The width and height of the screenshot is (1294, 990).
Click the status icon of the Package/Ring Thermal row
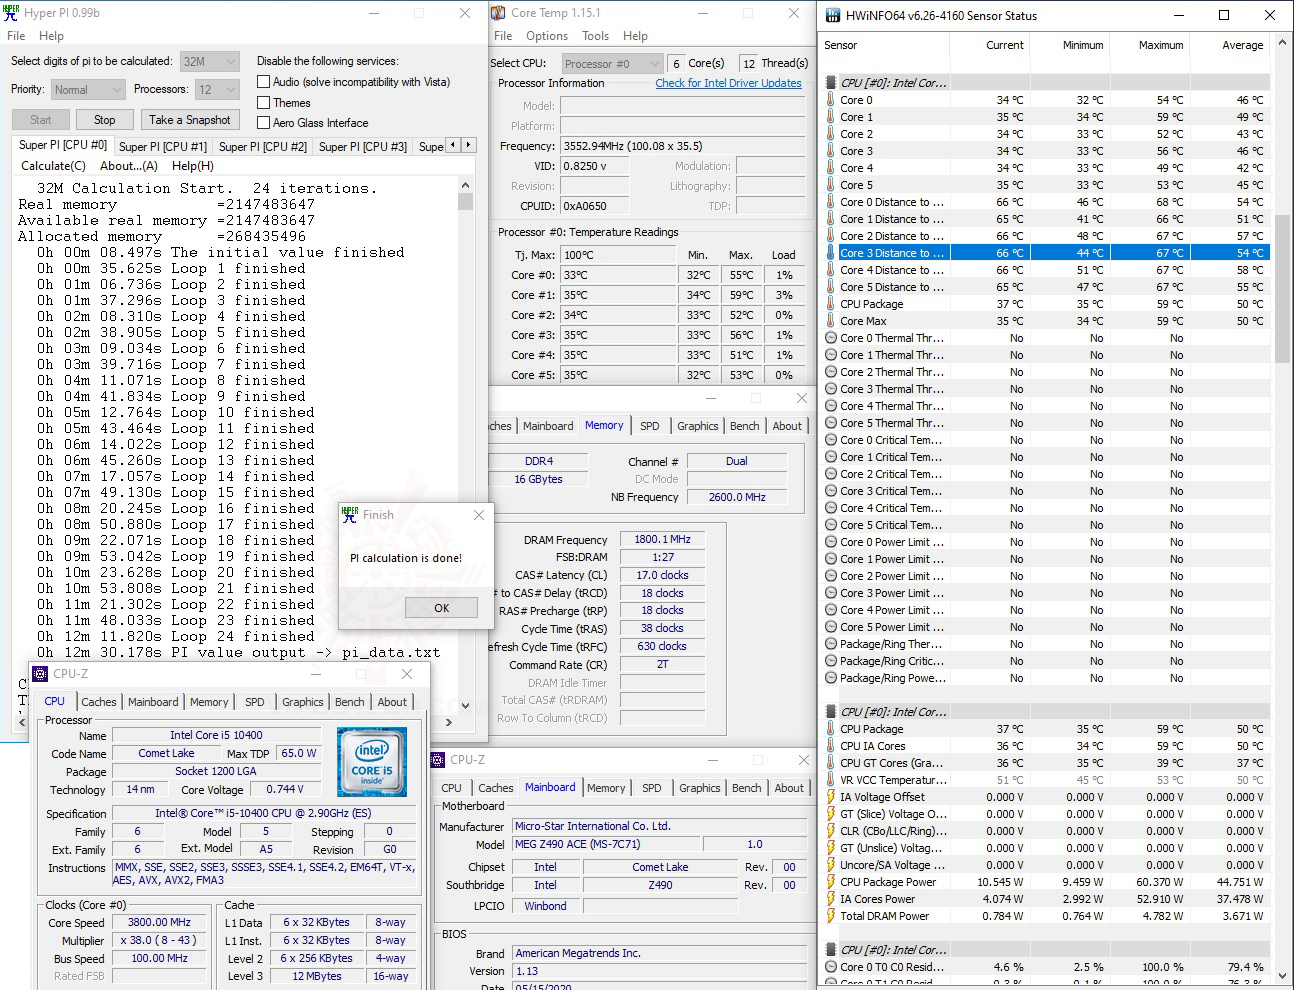click(x=831, y=644)
